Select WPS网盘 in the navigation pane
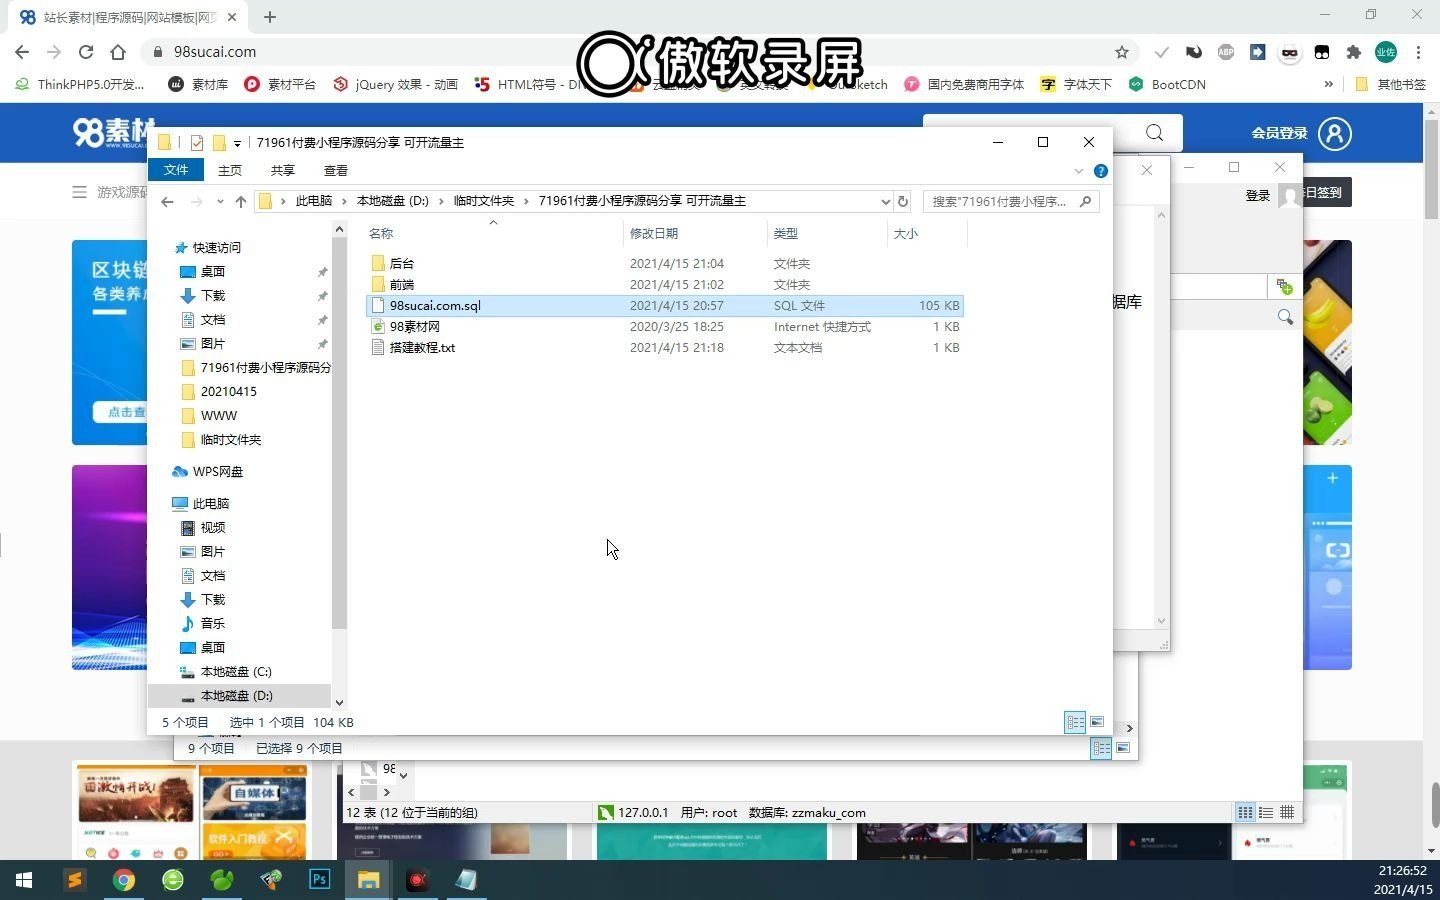Image resolution: width=1440 pixels, height=900 pixels. [x=218, y=471]
